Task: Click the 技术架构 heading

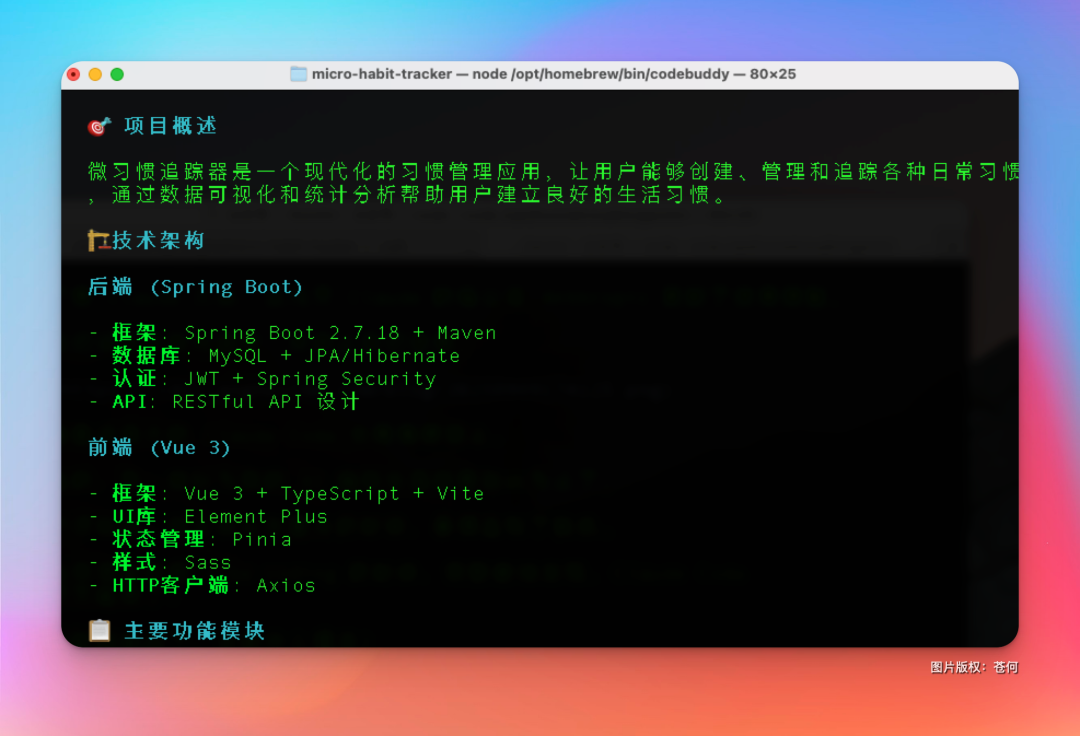Action: pos(158,240)
